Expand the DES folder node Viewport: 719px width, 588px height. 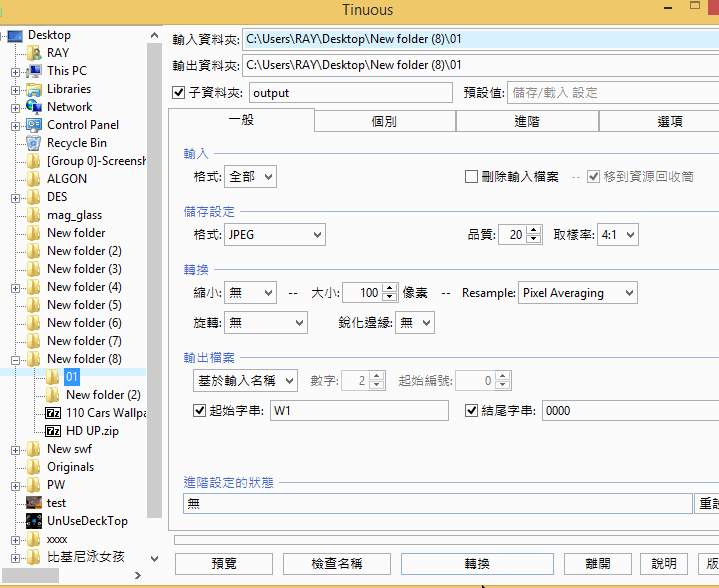15,199
